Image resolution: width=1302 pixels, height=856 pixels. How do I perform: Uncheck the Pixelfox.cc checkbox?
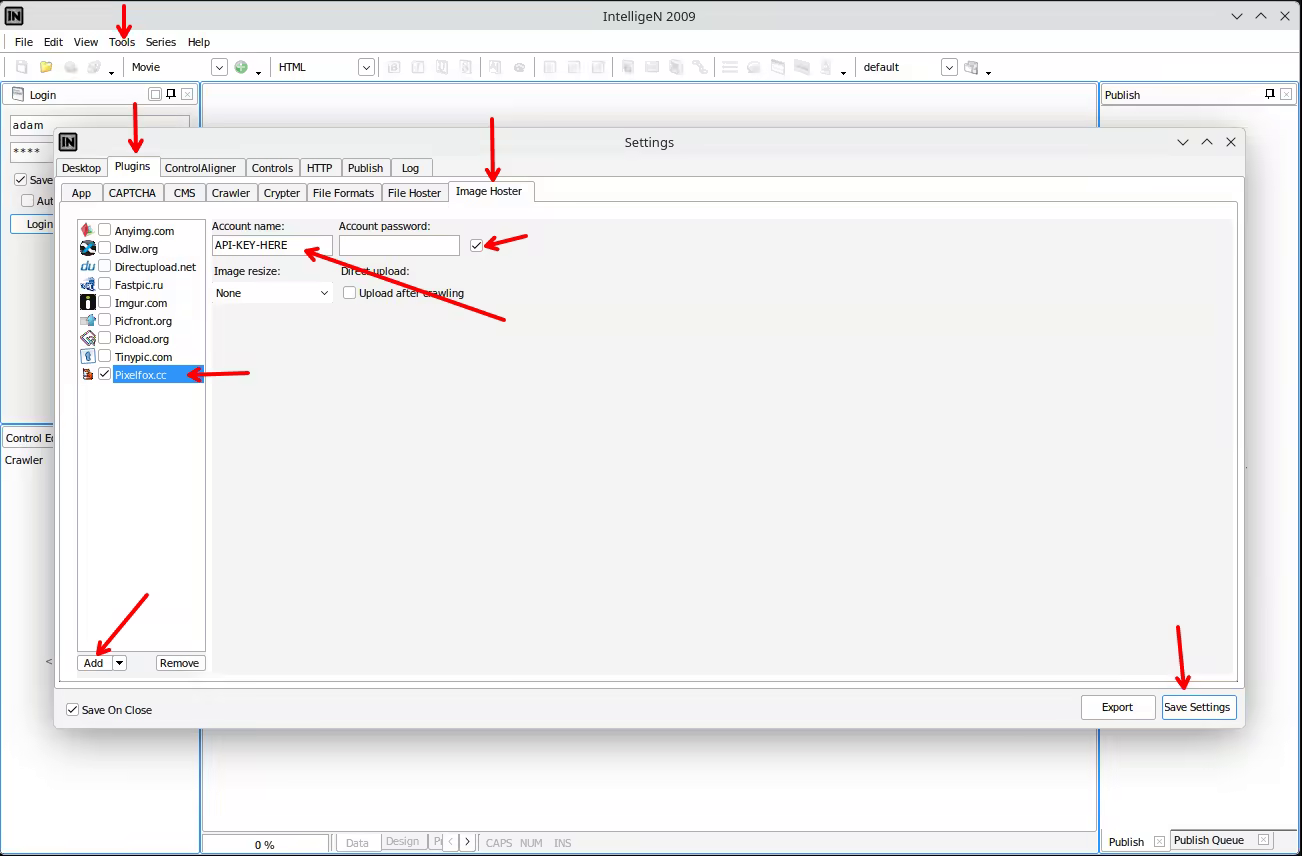click(105, 375)
